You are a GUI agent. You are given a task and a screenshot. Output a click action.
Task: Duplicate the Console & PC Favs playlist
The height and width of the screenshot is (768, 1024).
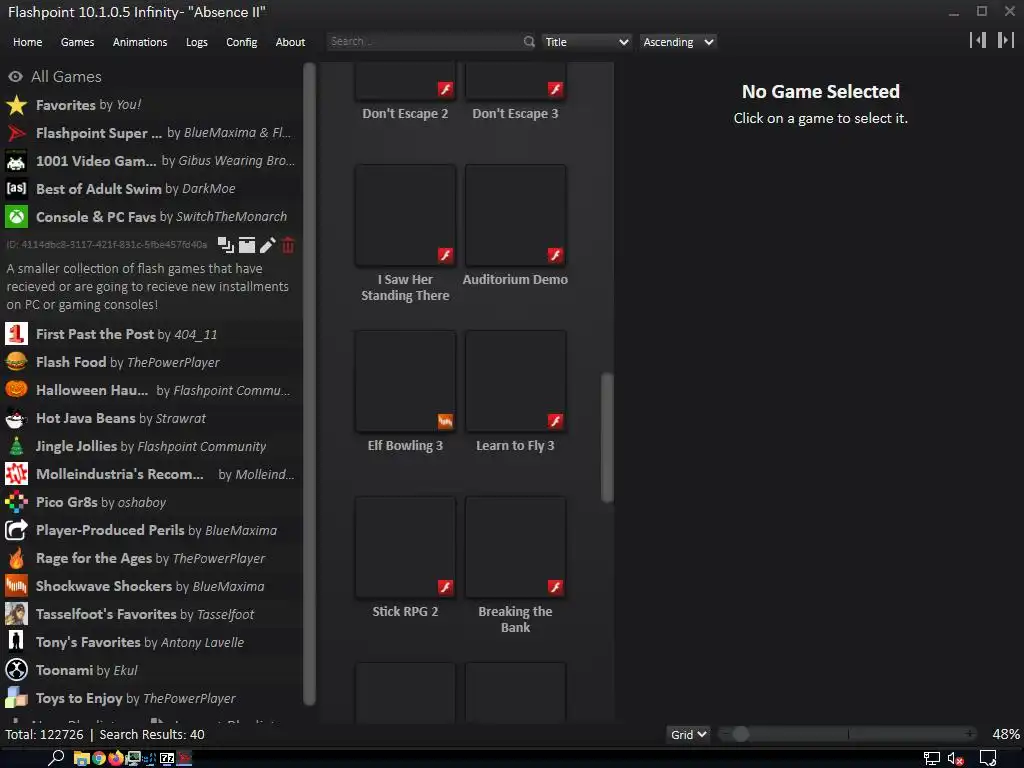(x=225, y=245)
